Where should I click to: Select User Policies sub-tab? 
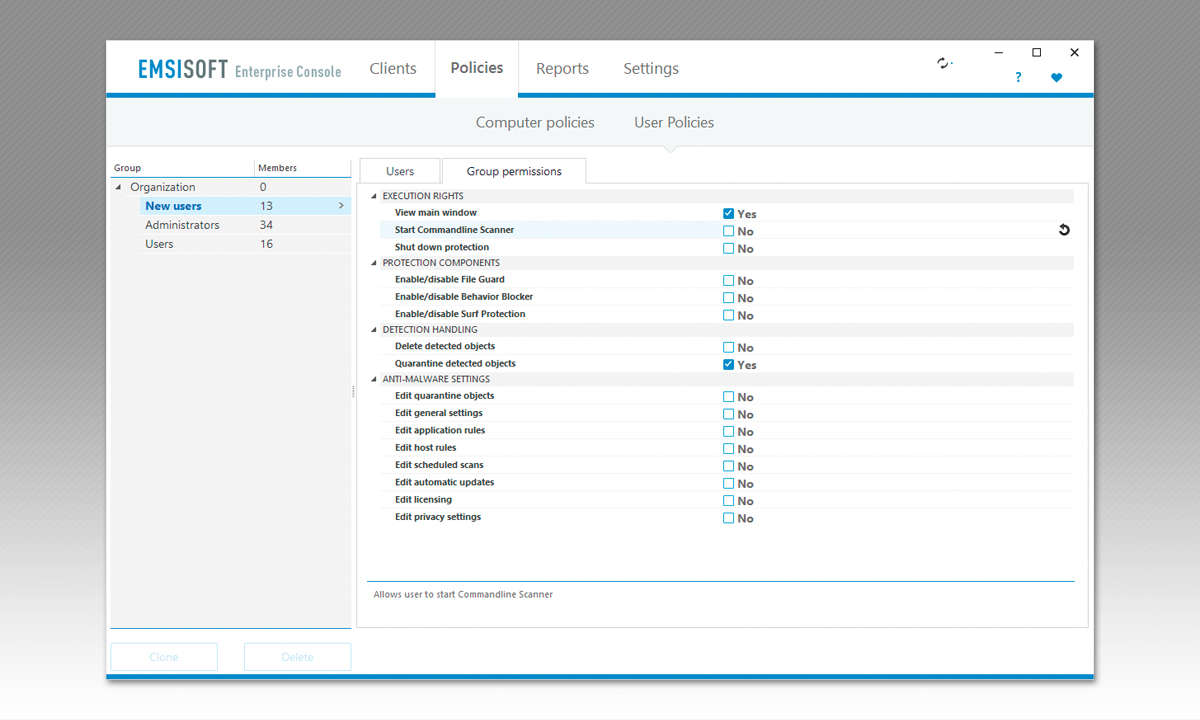[674, 122]
